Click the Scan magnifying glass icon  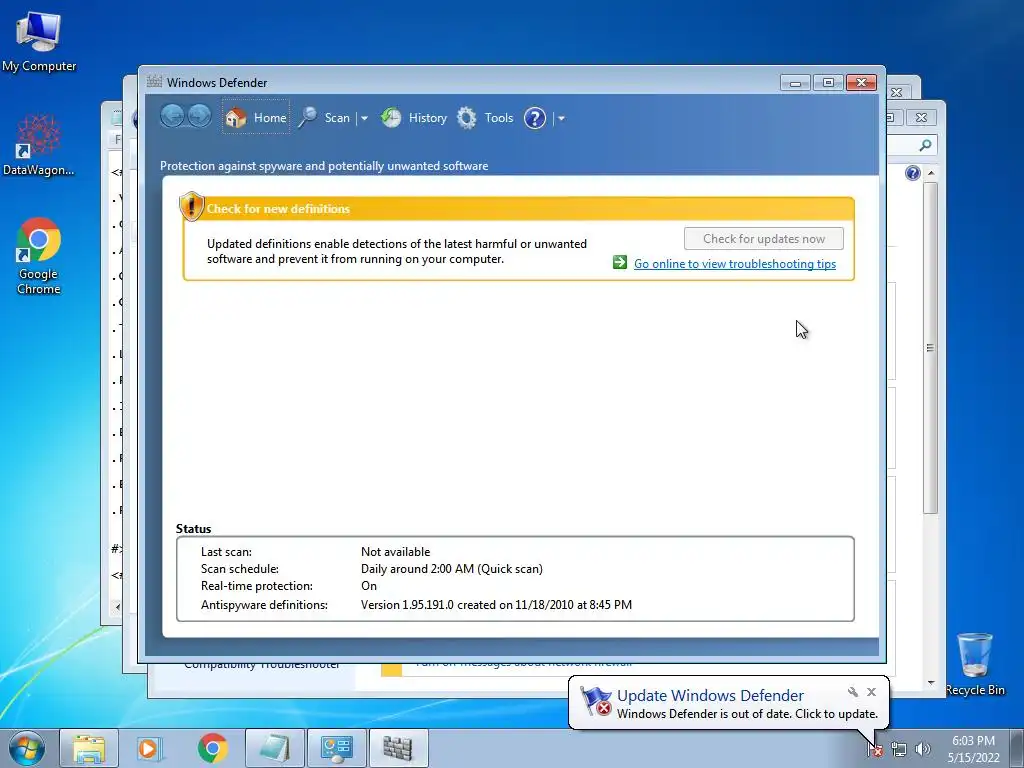click(x=308, y=118)
